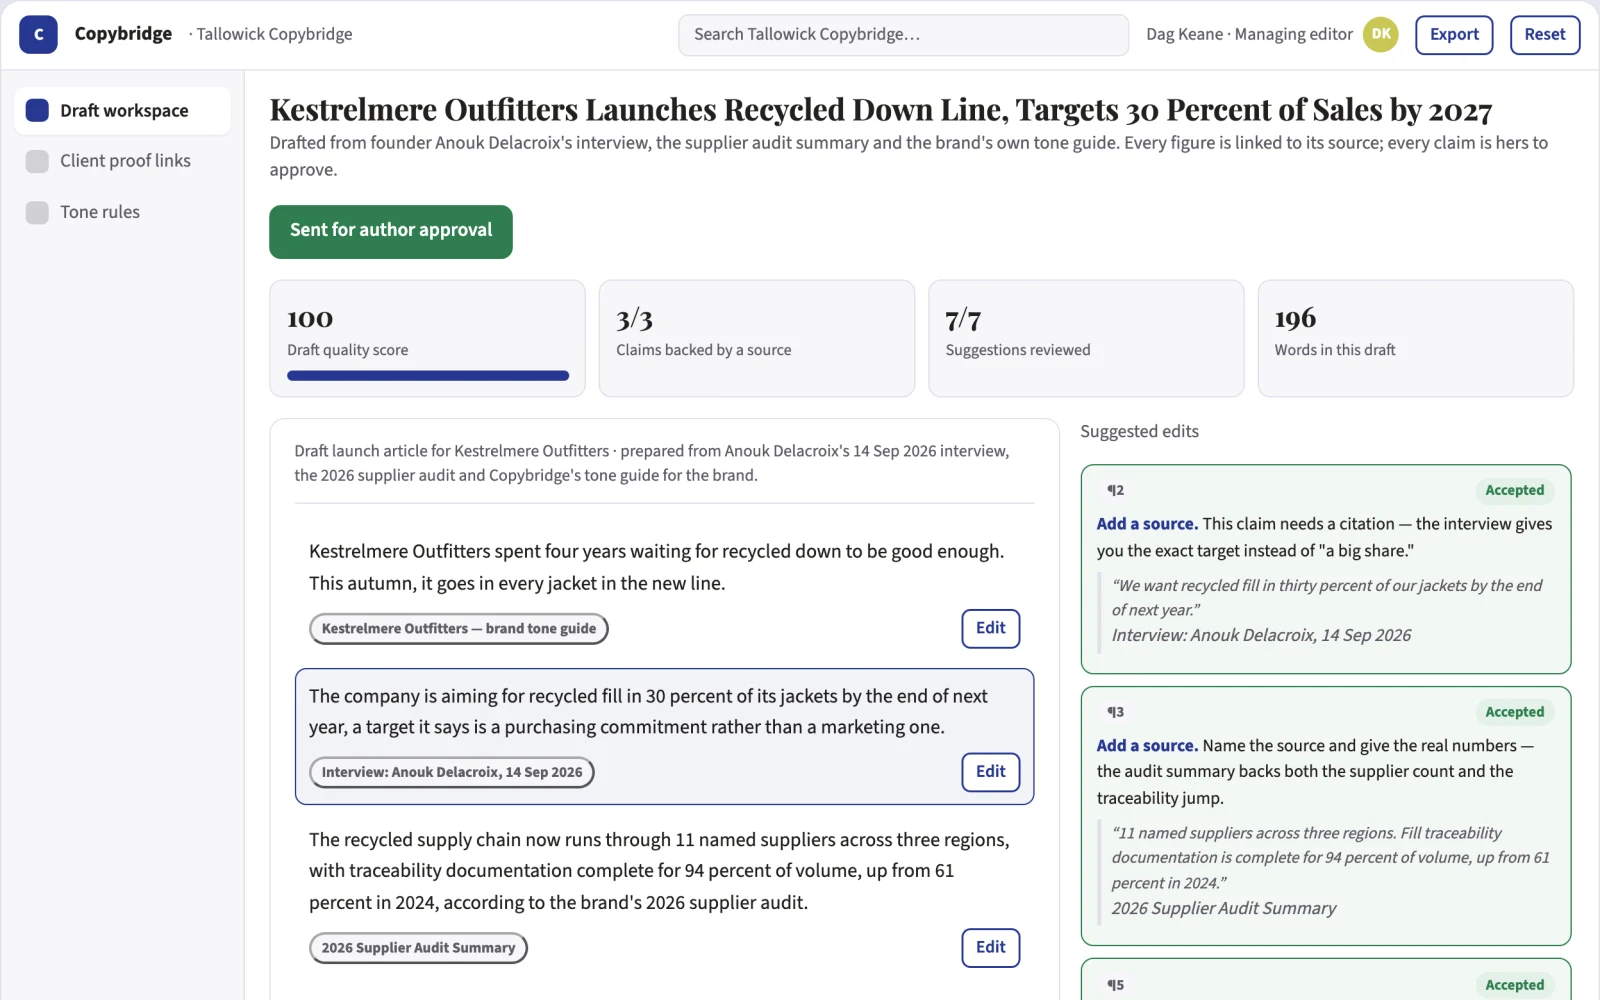The width and height of the screenshot is (1600, 1000).
Task: Click the thirty percent interview quote in the ¶2 card
Action: 1327,598
